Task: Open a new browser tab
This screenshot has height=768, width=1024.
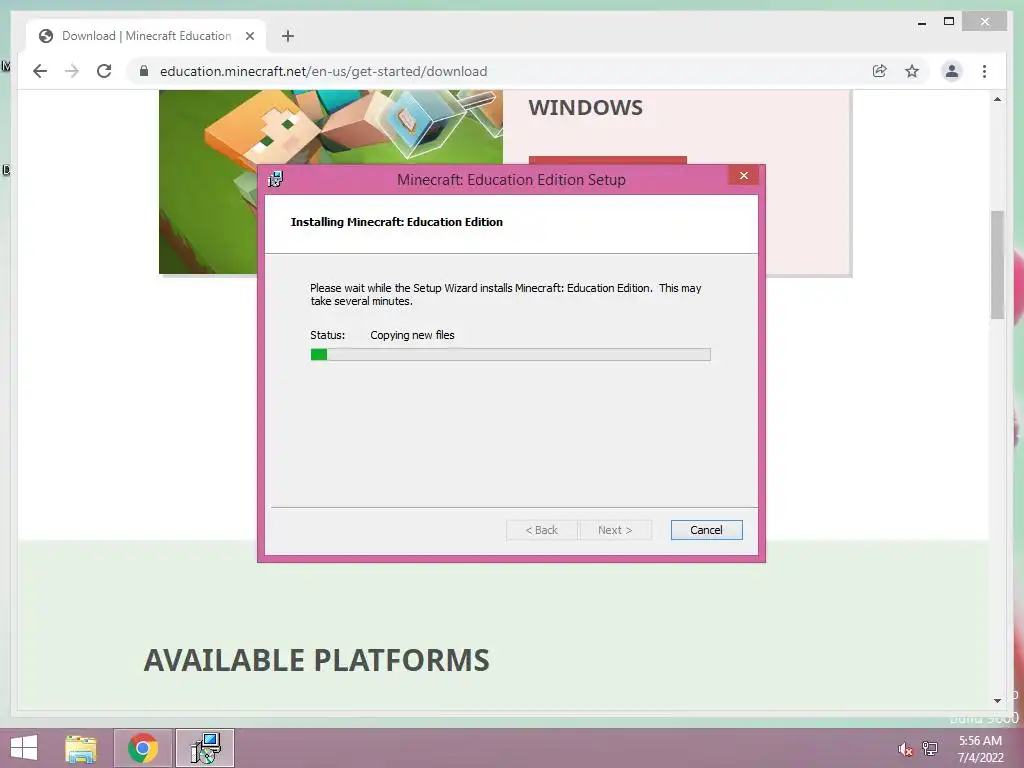Action: [288, 36]
